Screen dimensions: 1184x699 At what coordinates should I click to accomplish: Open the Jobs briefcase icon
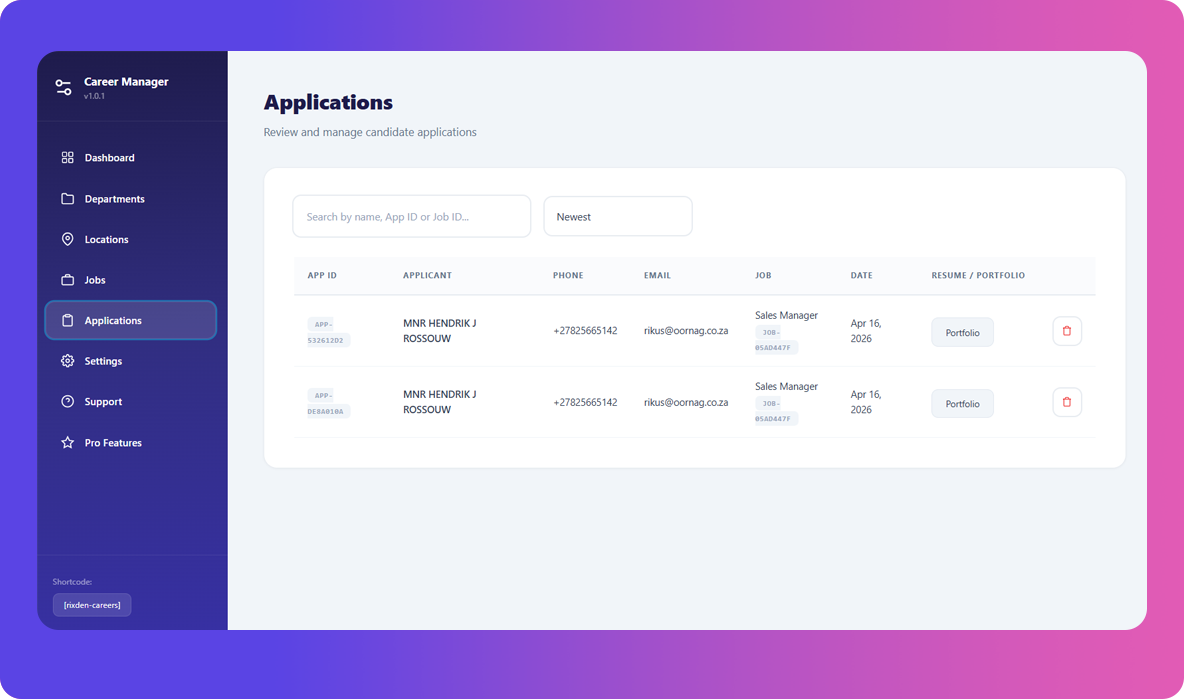coord(67,280)
